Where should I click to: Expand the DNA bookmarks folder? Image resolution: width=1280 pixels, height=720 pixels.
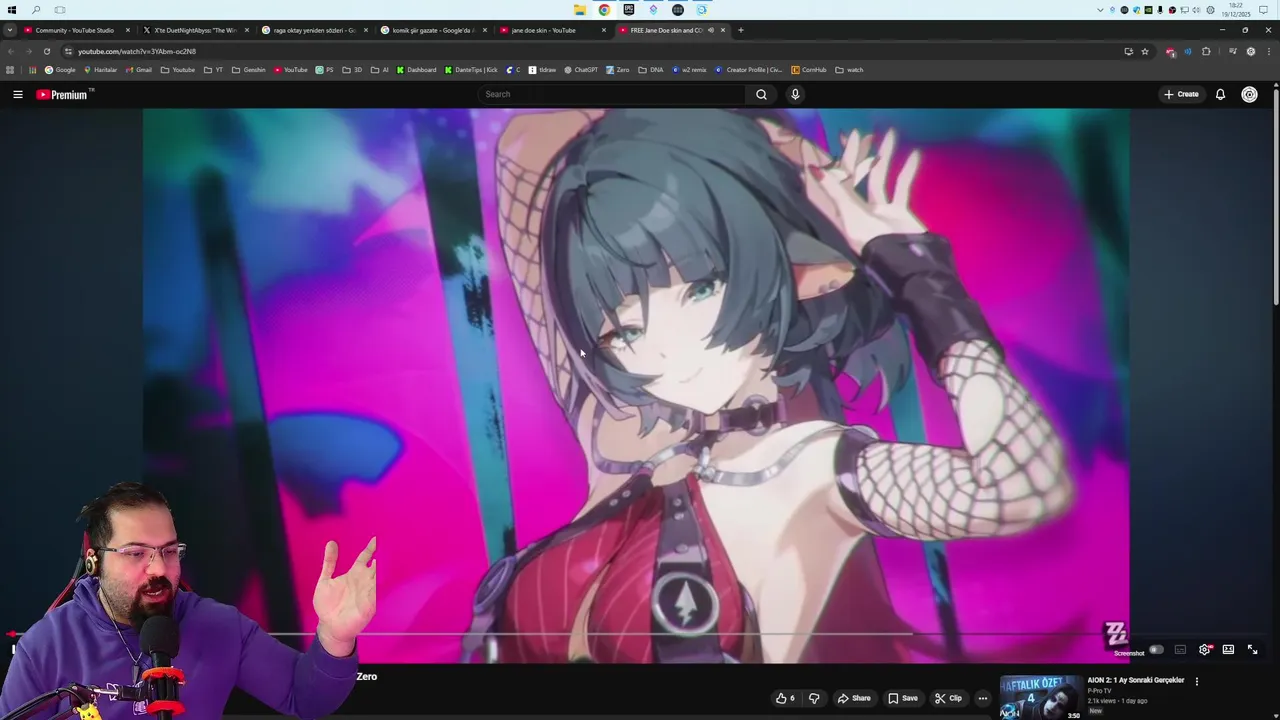(651, 70)
